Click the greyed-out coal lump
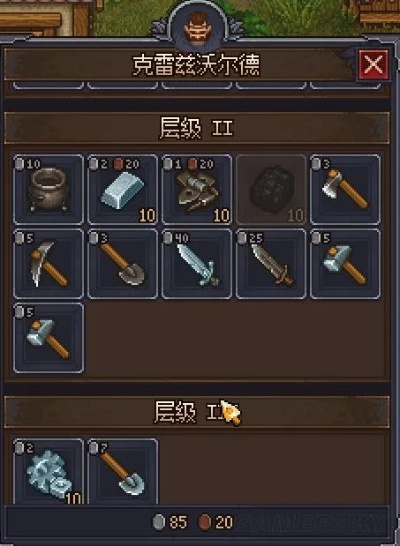 tap(271, 190)
